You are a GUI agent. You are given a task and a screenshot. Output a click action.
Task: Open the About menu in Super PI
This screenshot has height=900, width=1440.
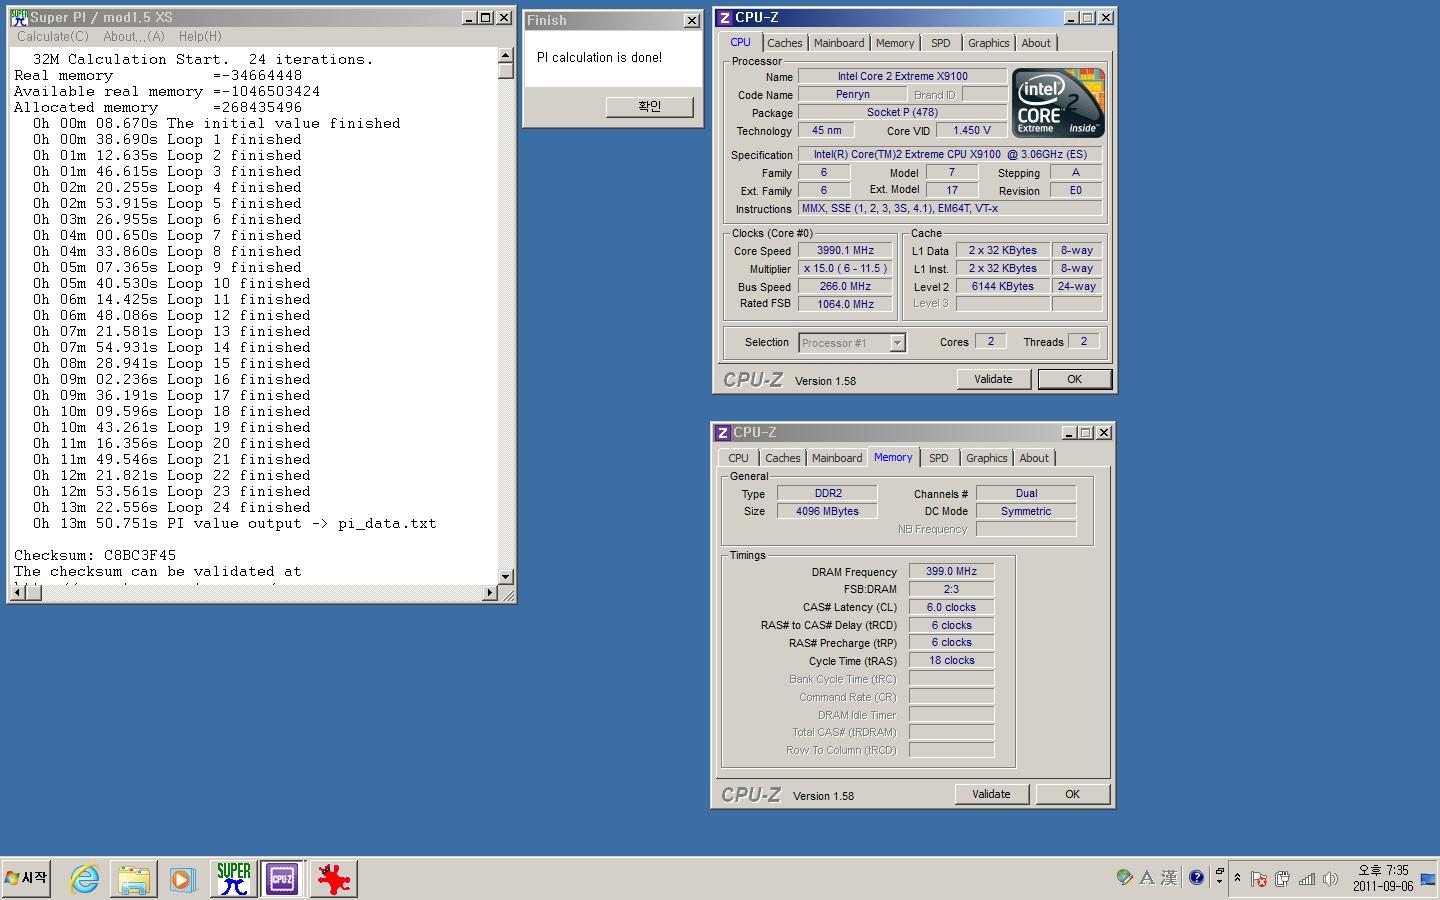[134, 36]
